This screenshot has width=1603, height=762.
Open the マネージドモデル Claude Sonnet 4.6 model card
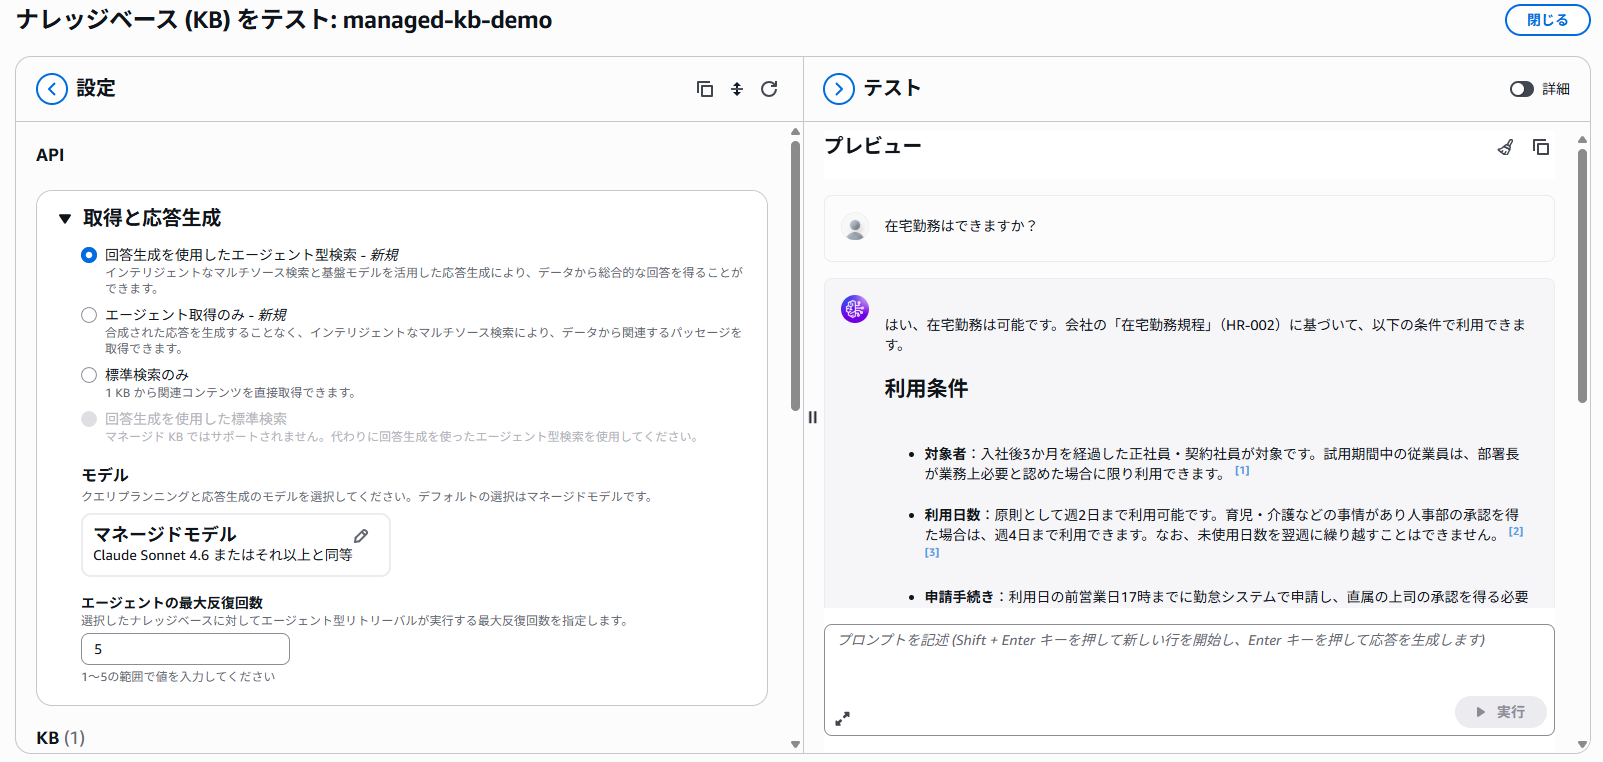(x=236, y=545)
